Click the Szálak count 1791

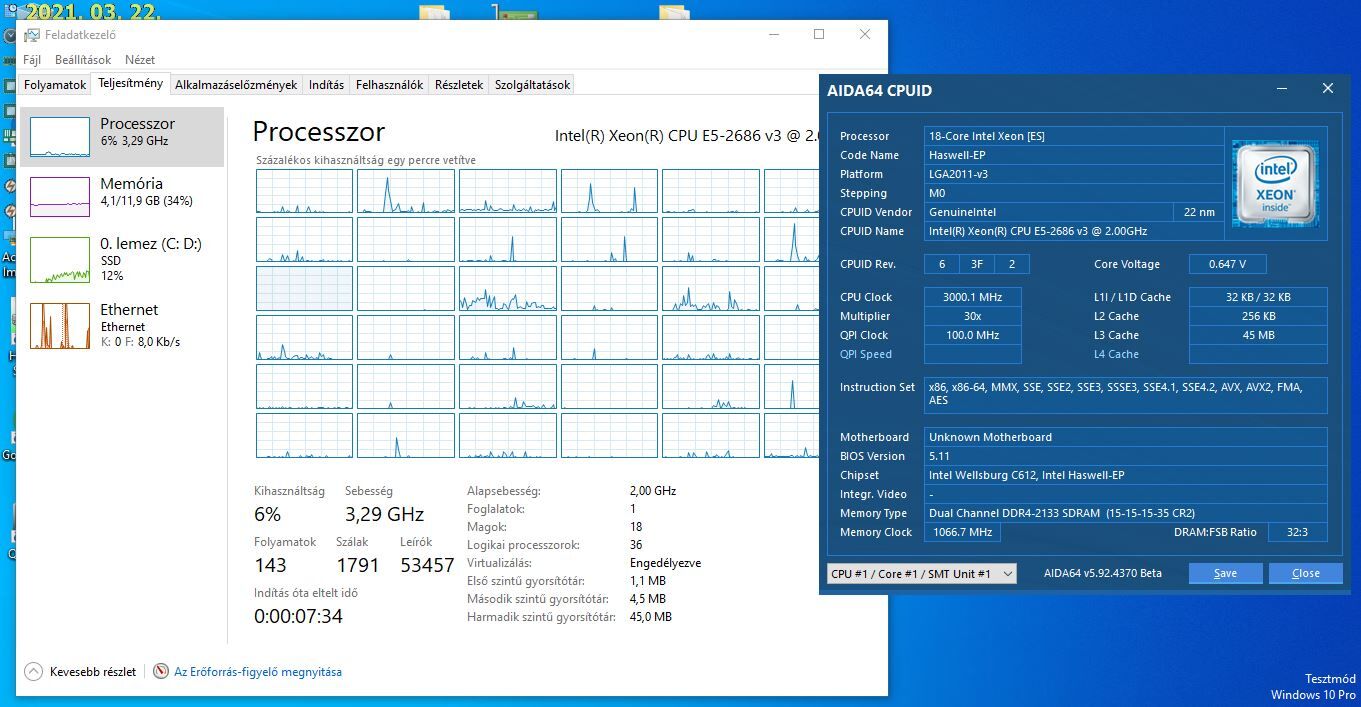(357, 565)
